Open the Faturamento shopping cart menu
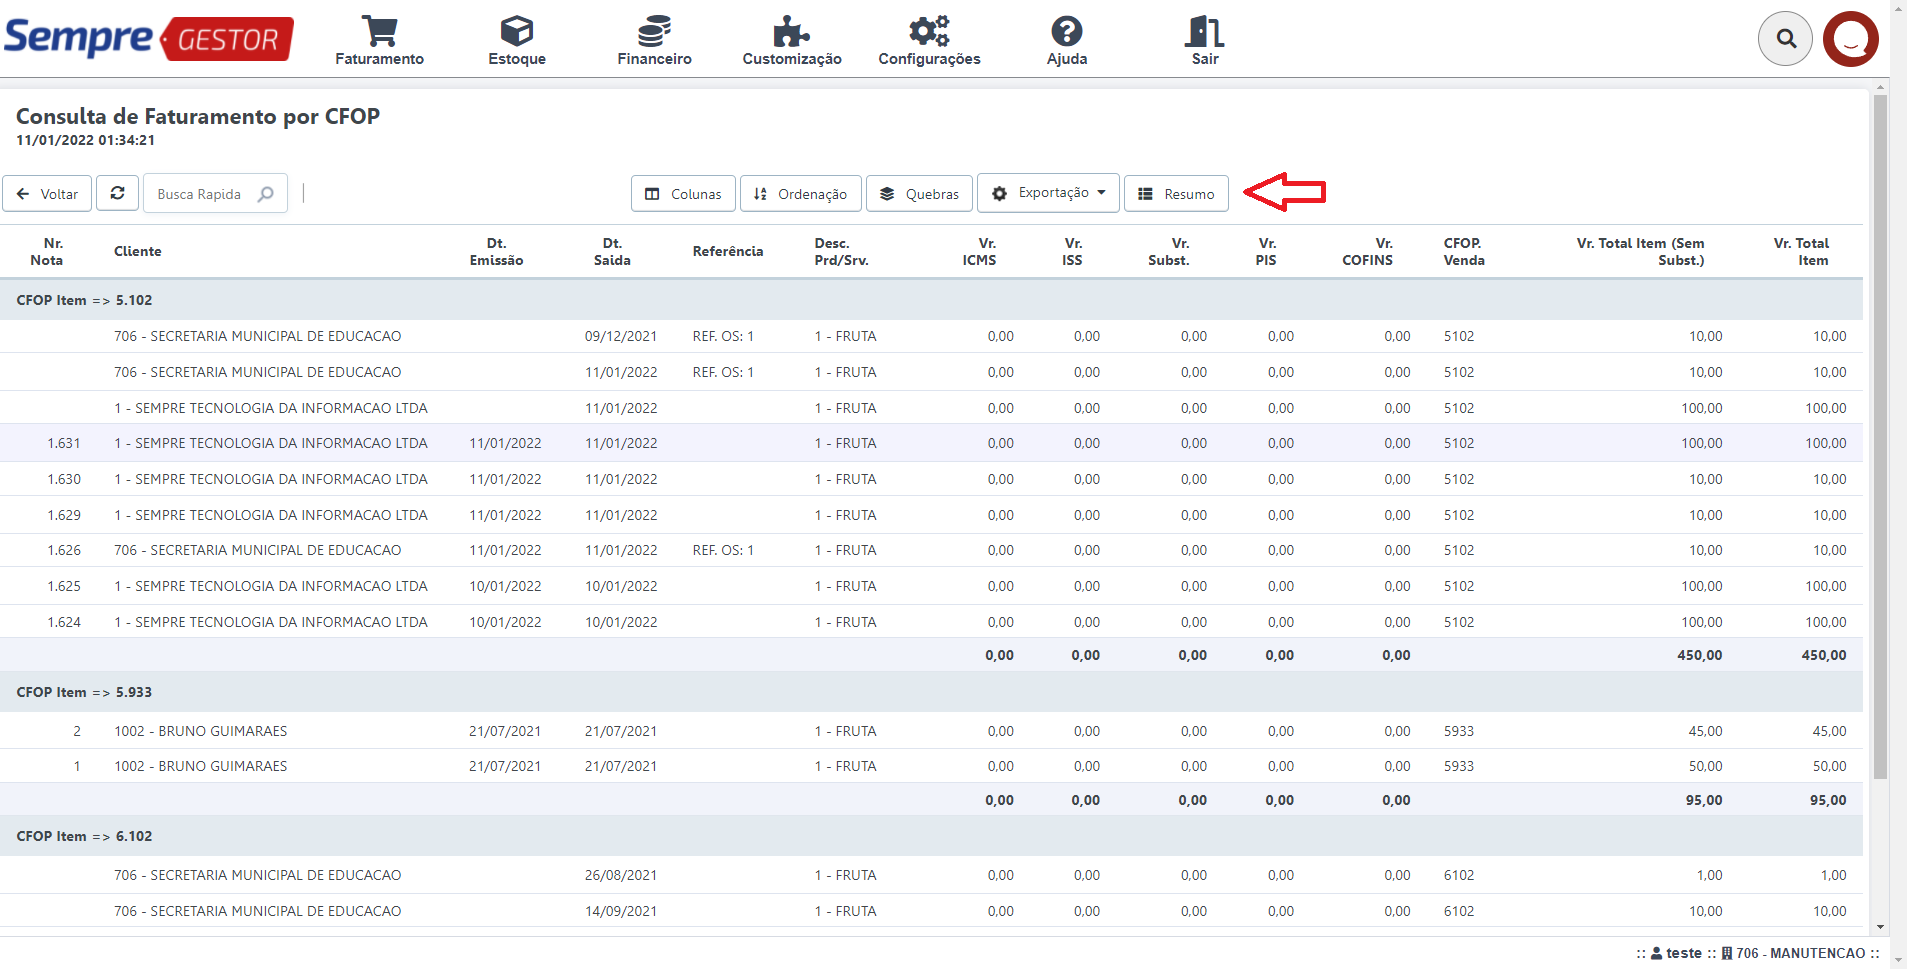This screenshot has width=1914, height=969. 379,41
